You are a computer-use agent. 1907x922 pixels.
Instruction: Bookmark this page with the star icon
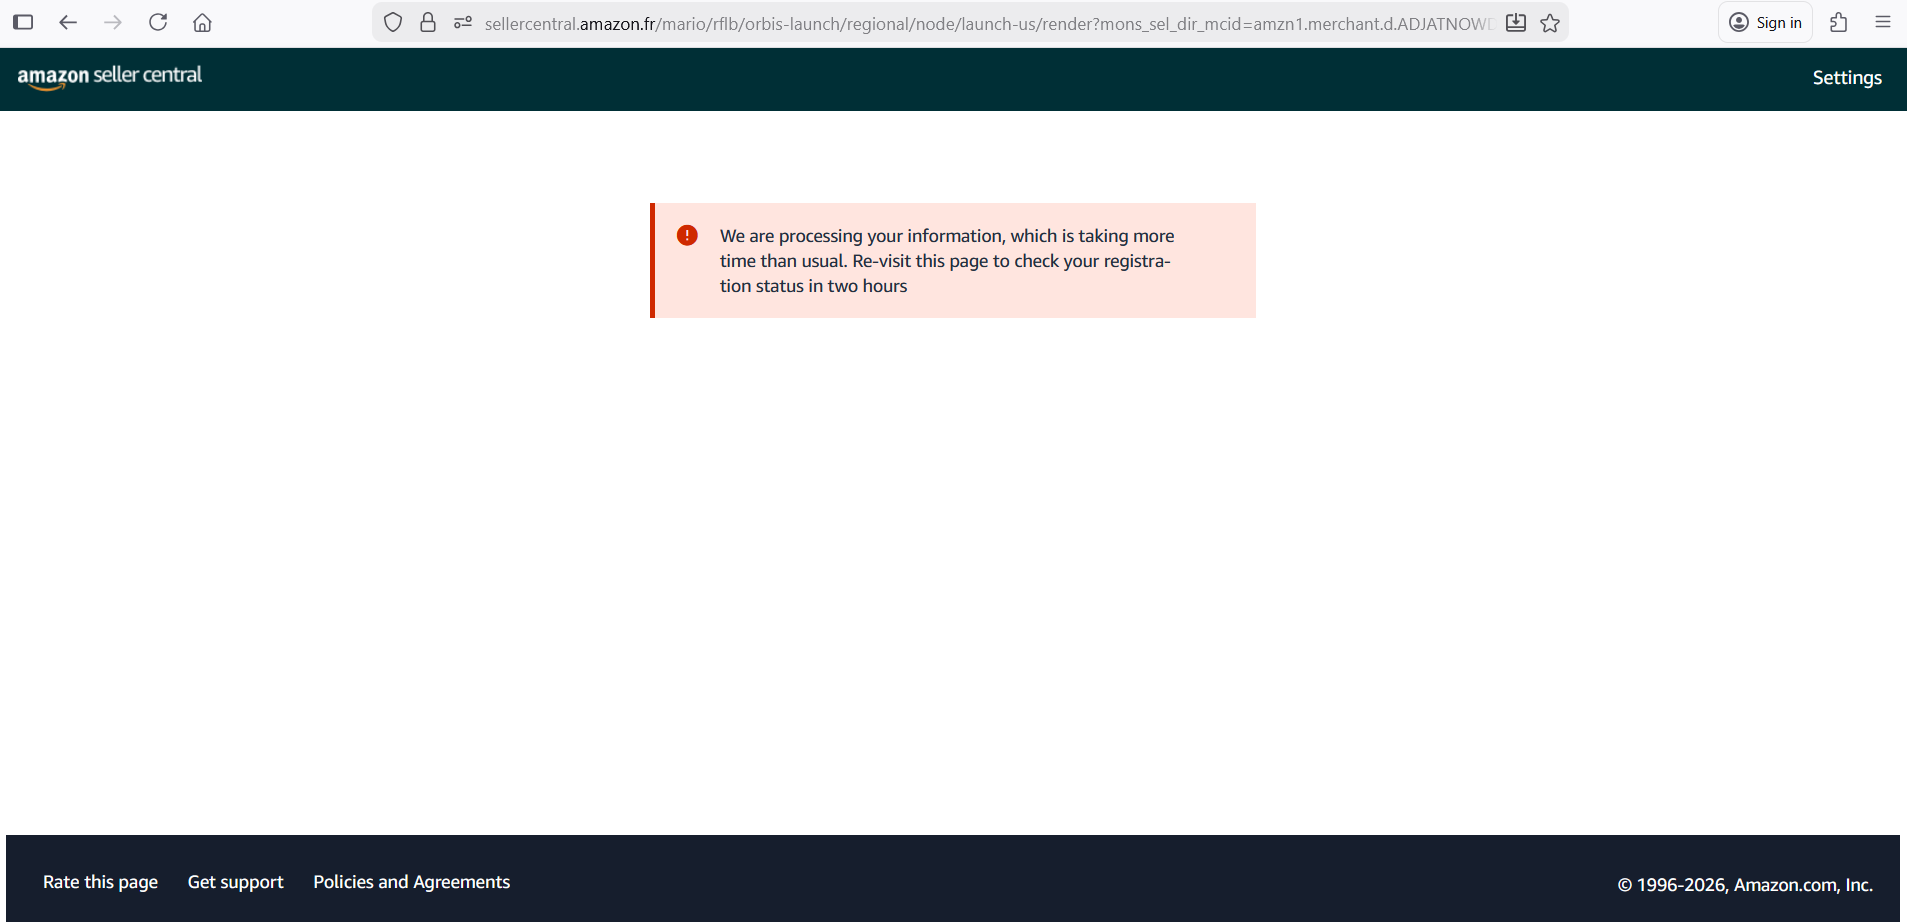1550,23
